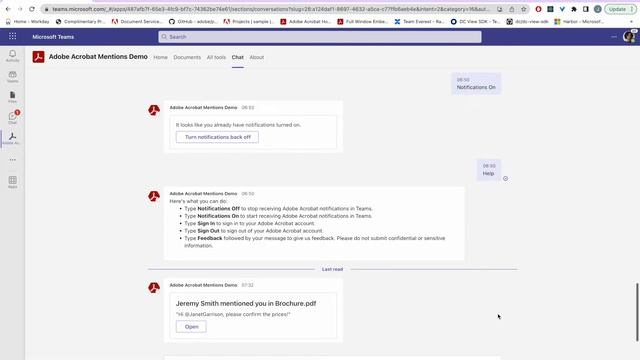This screenshot has width=640, height=360.
Task: Click the chat vertical scrollbar thumb
Action: click(x=637, y=312)
